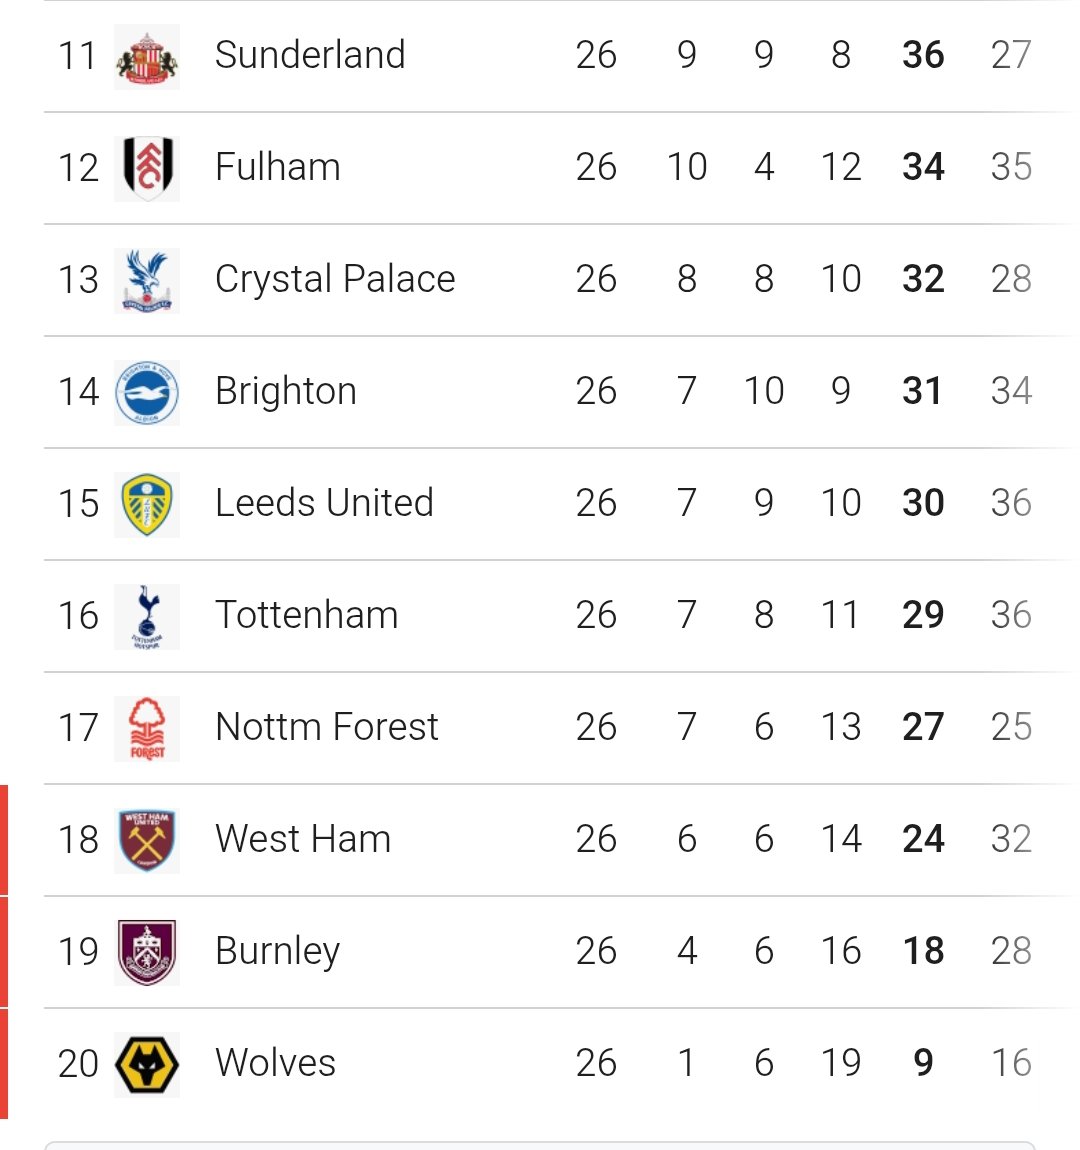Viewport: 1080px width, 1150px height.
Task: Click the Brighton club logo
Action: [x=147, y=392]
